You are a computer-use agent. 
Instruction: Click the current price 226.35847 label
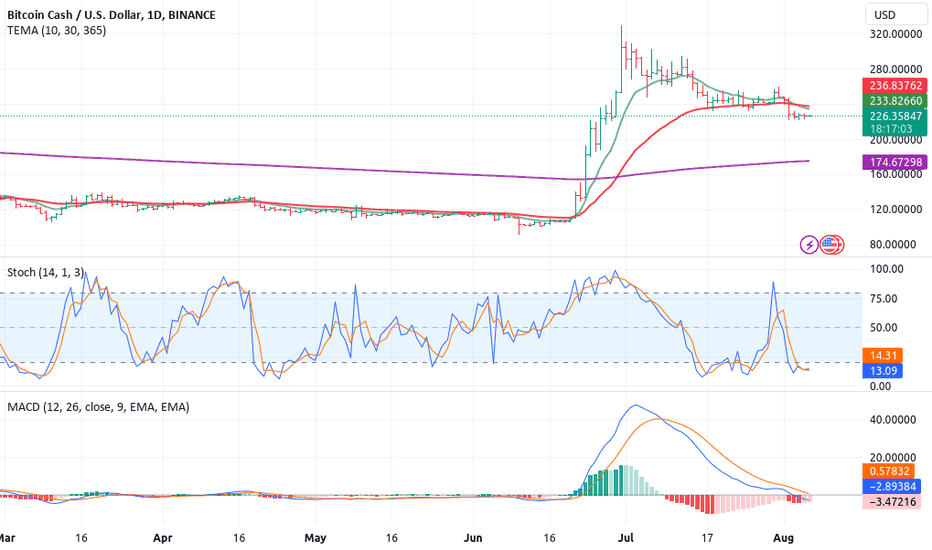coord(895,116)
